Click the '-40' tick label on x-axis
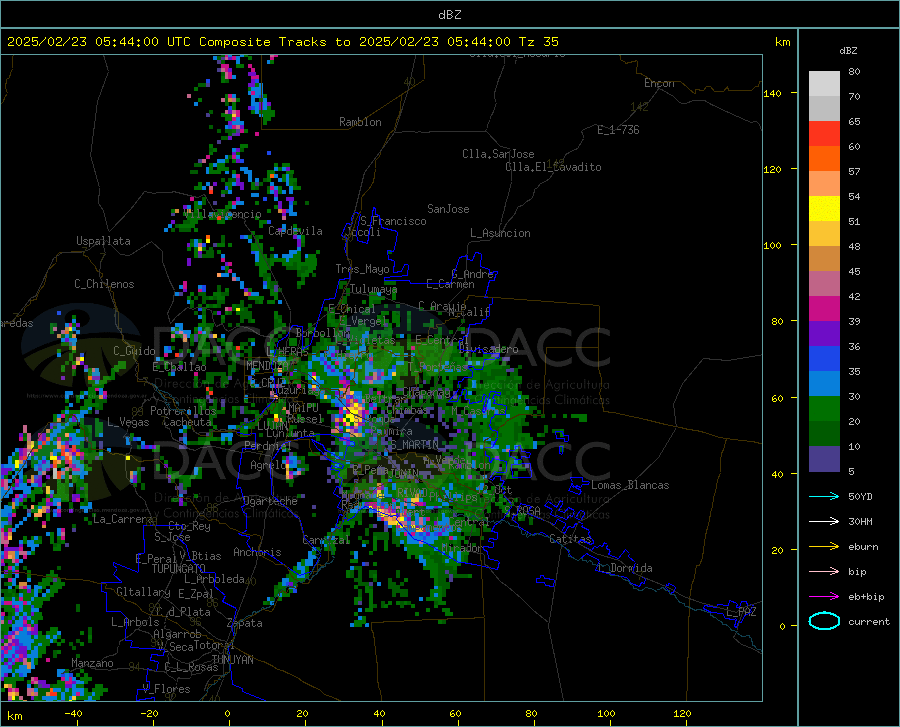Viewport: 900px width, 727px height. [73, 714]
